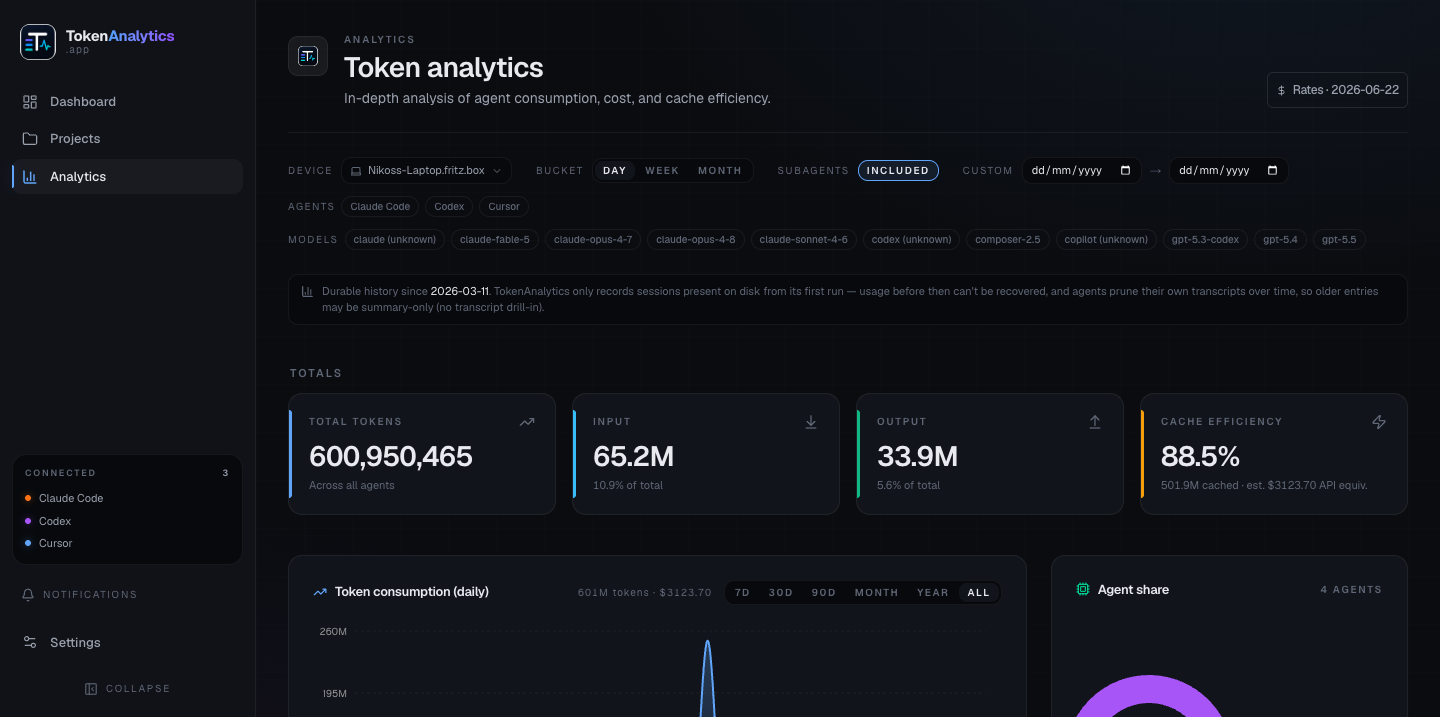Screen dimensions: 1440x717
Task: Click the lightning bolt icon on Cache Efficiency card
Action: click(x=1379, y=422)
